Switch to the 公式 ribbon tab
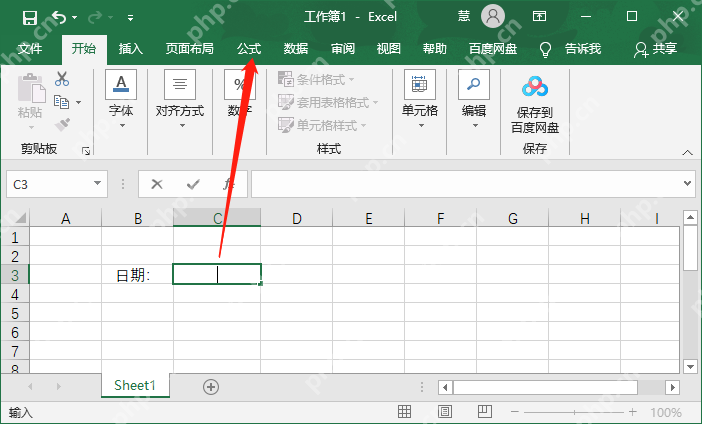This screenshot has width=702, height=424. coord(248,48)
